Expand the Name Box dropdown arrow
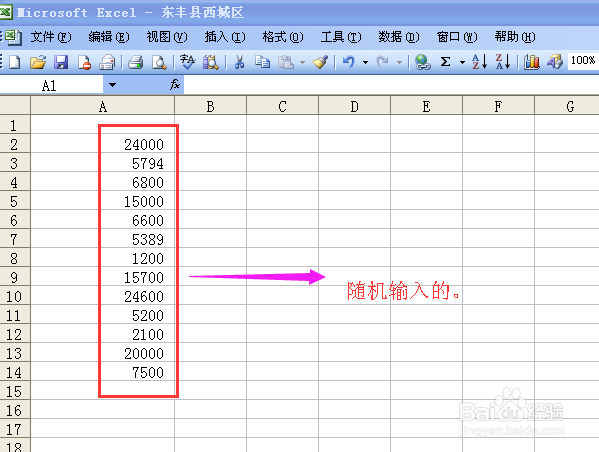 coord(112,85)
